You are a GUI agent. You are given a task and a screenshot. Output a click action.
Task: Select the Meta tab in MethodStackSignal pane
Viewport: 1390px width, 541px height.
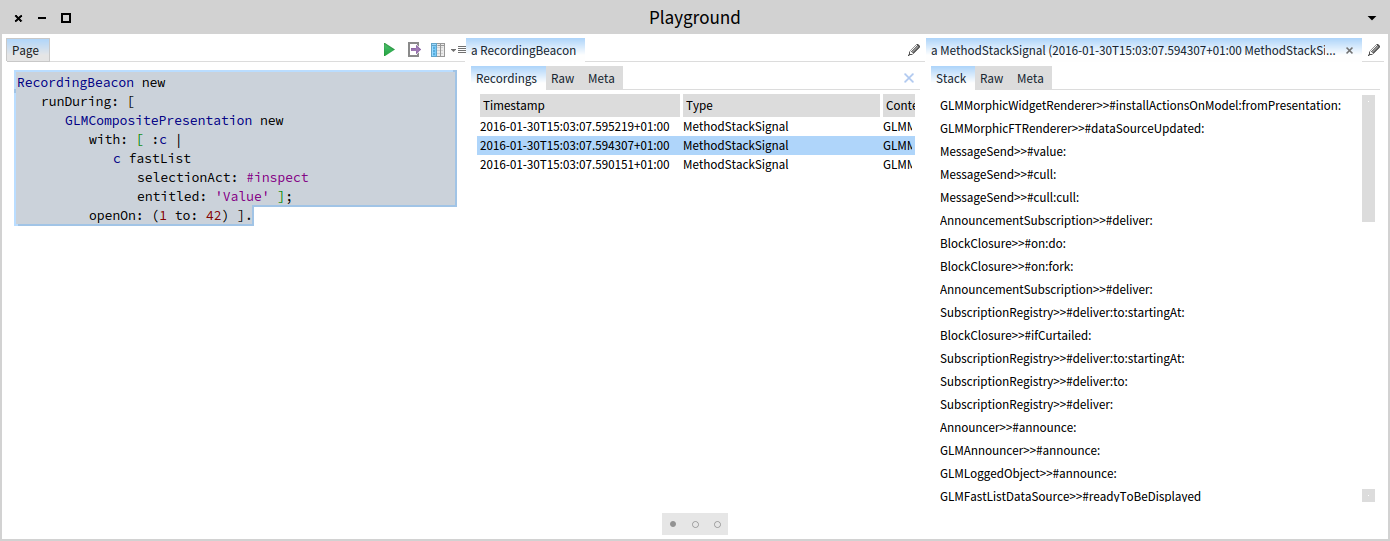coord(1030,78)
